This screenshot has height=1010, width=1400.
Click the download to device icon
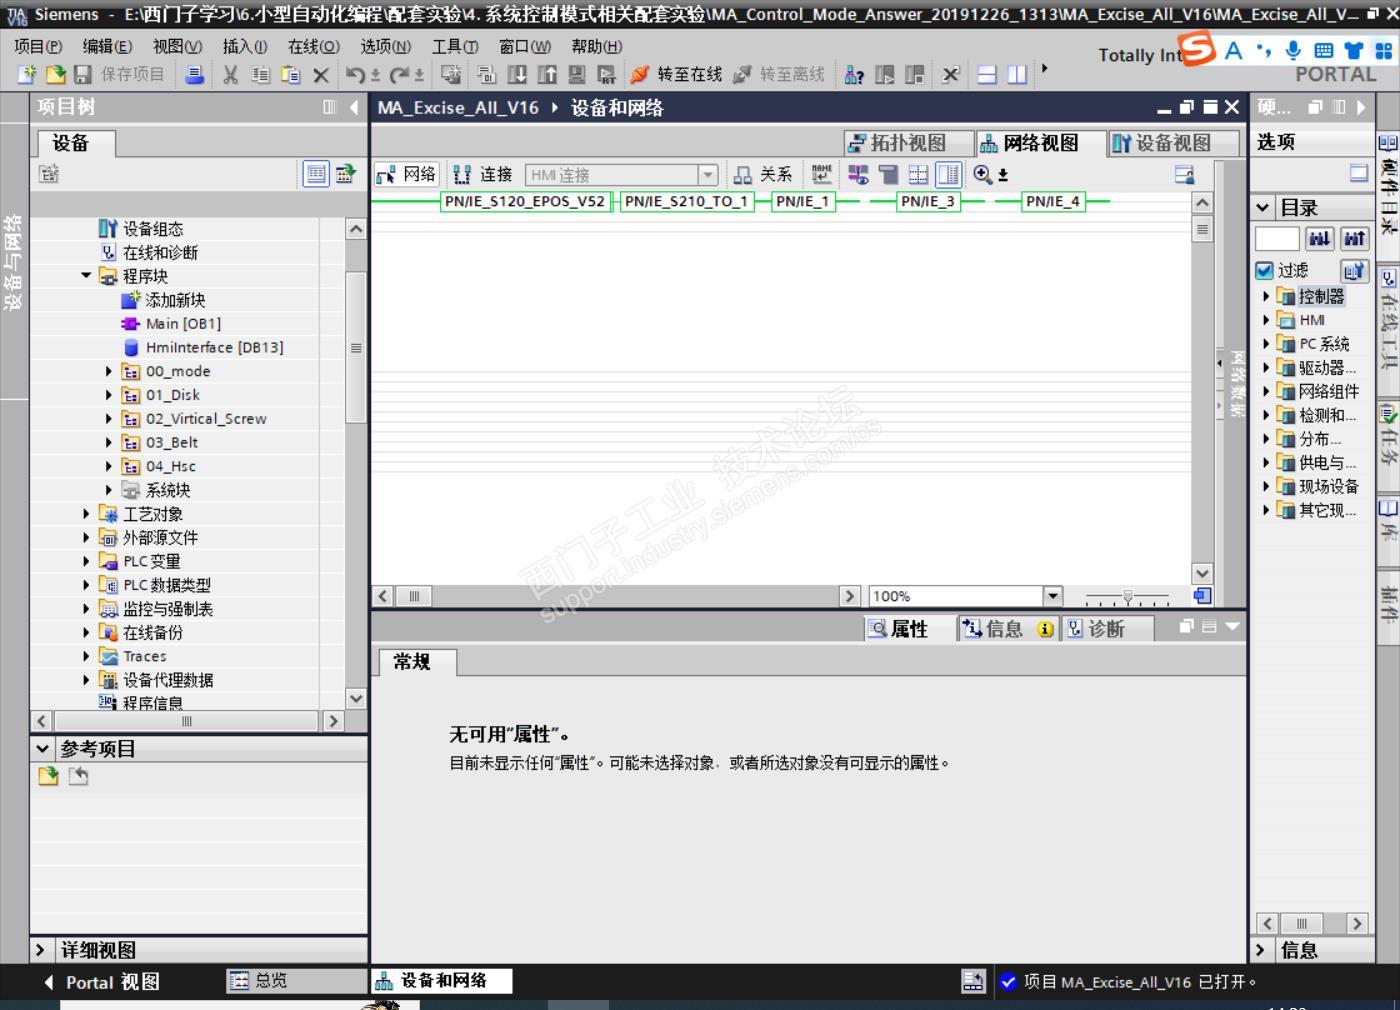(x=517, y=75)
